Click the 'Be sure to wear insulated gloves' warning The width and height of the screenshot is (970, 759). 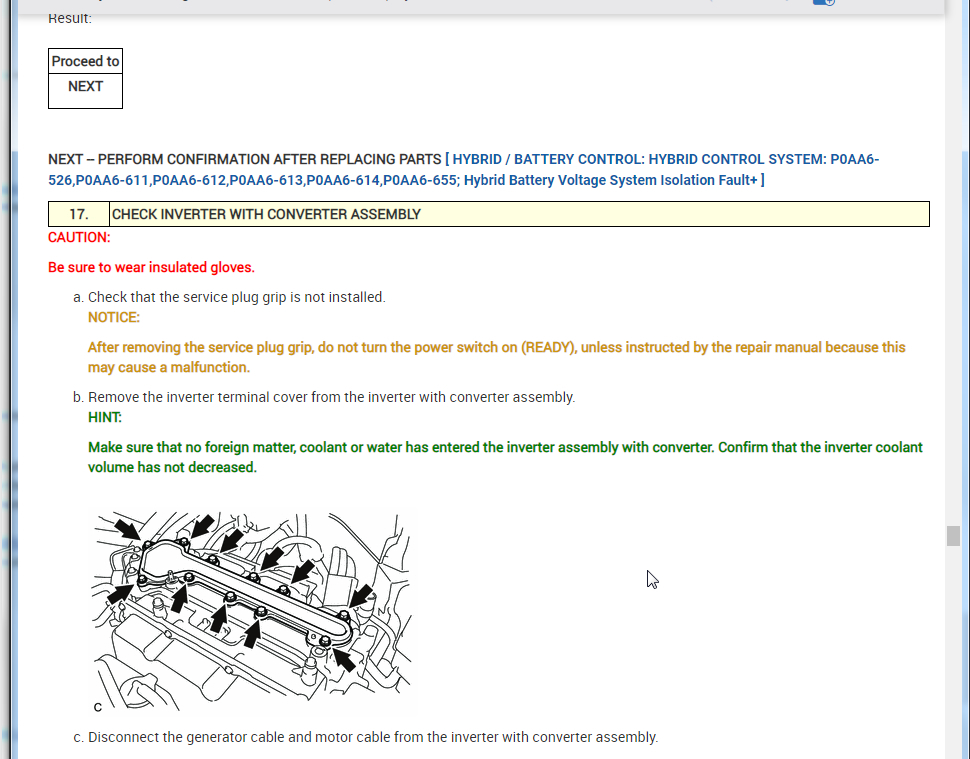(x=151, y=267)
